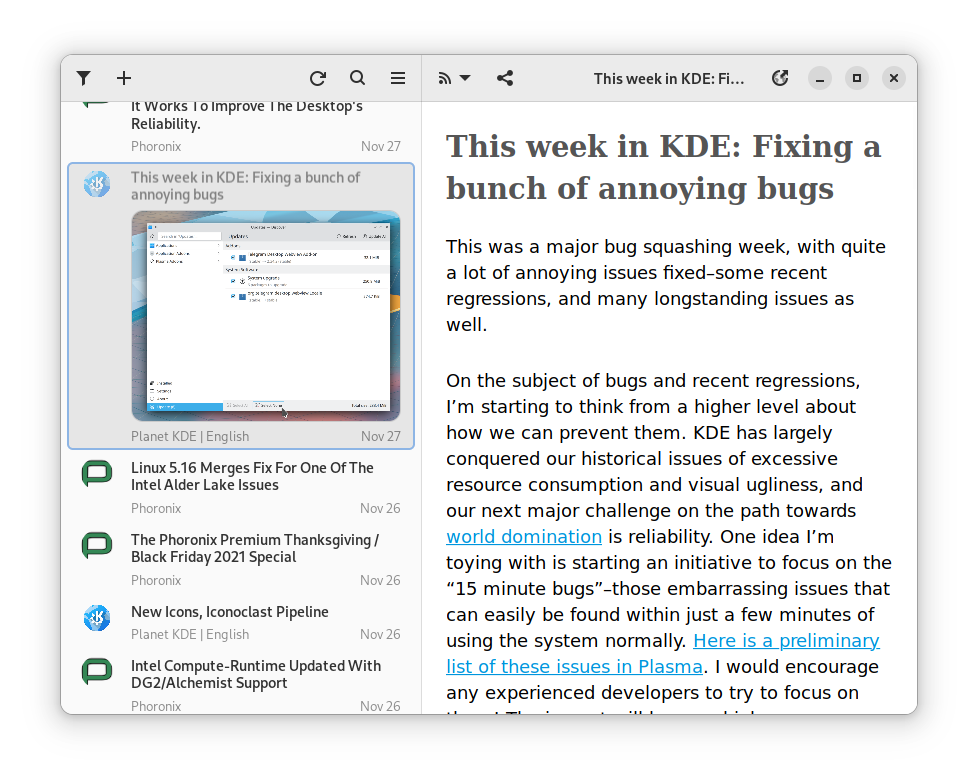Screen dimensions: 978x781
Task: Refresh all feeds
Action: point(318,78)
